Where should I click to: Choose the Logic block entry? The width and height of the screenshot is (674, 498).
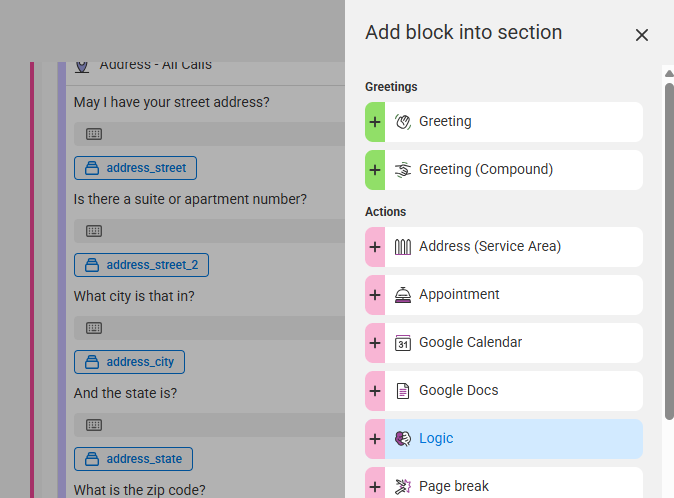[x=513, y=439]
